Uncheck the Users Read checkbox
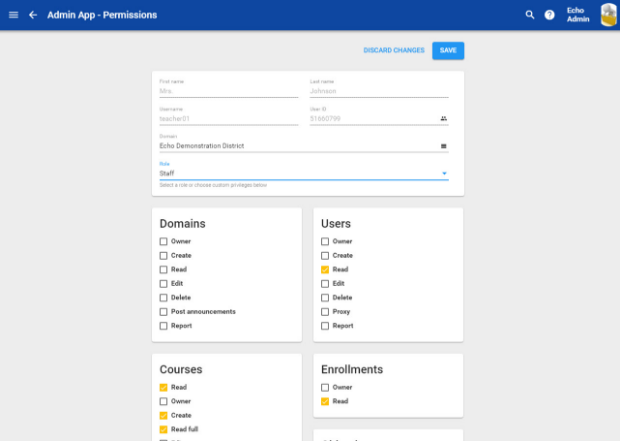 tap(325, 270)
